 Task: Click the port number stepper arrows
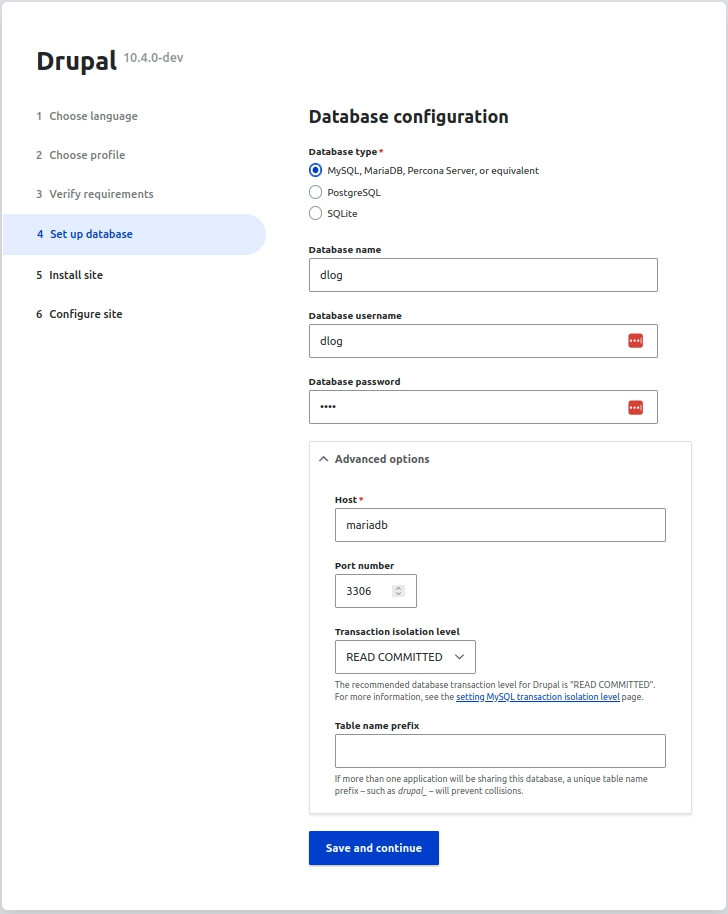click(398, 591)
